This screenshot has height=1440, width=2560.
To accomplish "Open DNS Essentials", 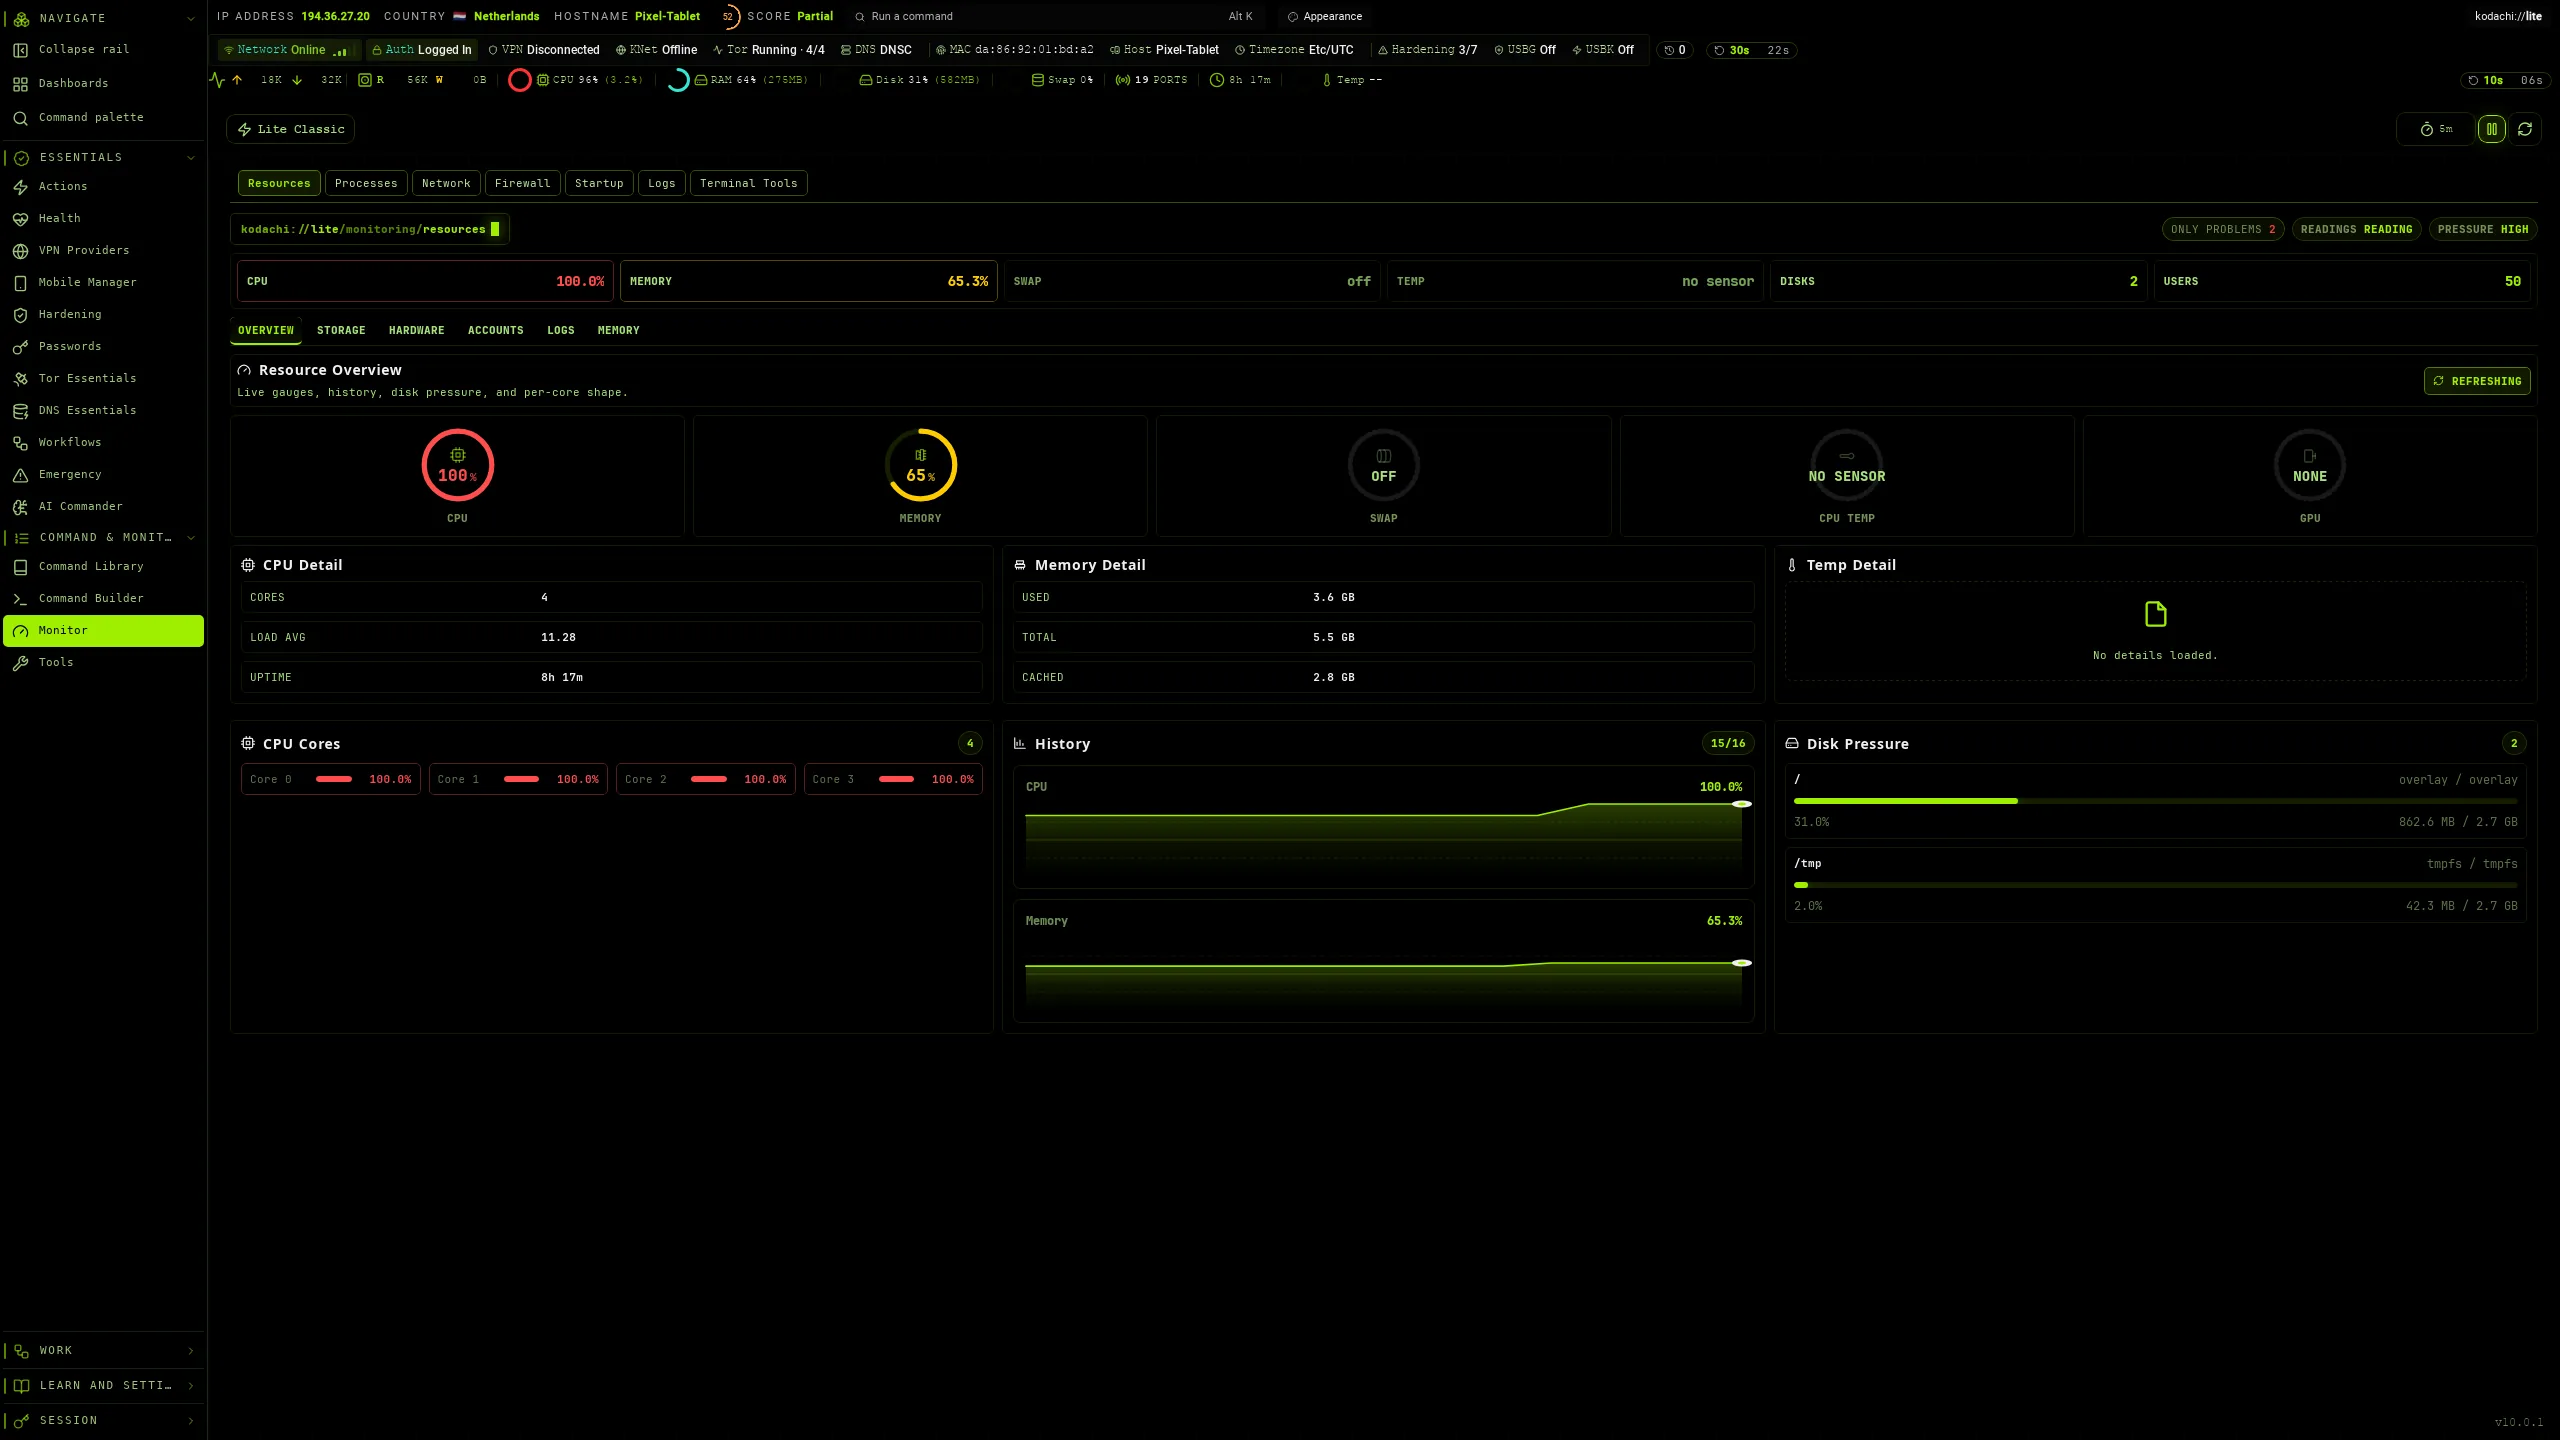I will click(103, 411).
